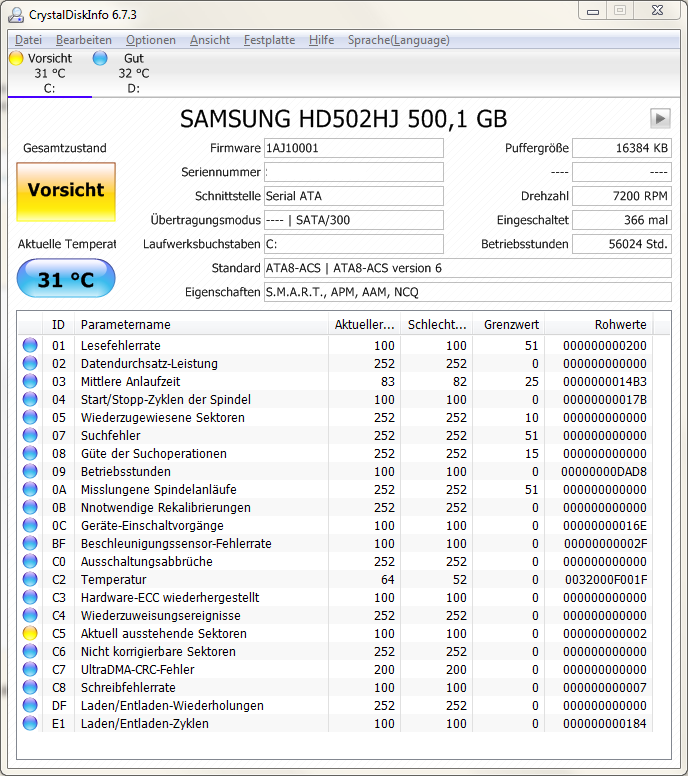Image resolution: width=688 pixels, height=776 pixels.
Task: Click the Rohwerte column header
Action: [599, 325]
